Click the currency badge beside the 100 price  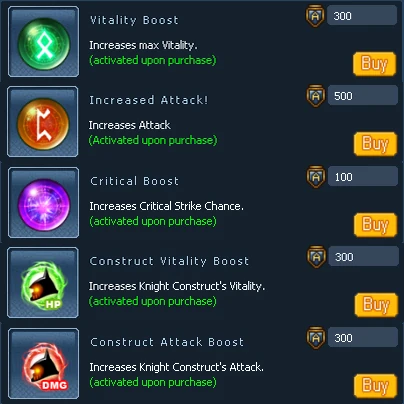point(316,177)
